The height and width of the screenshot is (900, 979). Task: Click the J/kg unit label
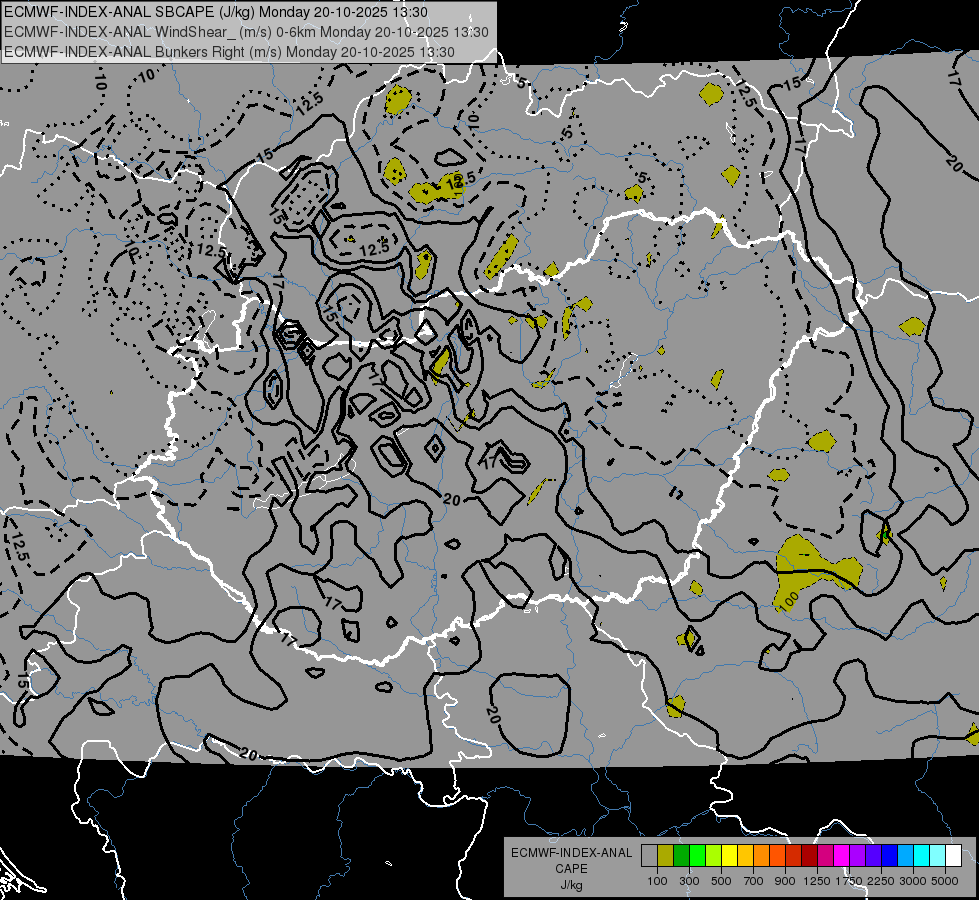(x=571, y=885)
